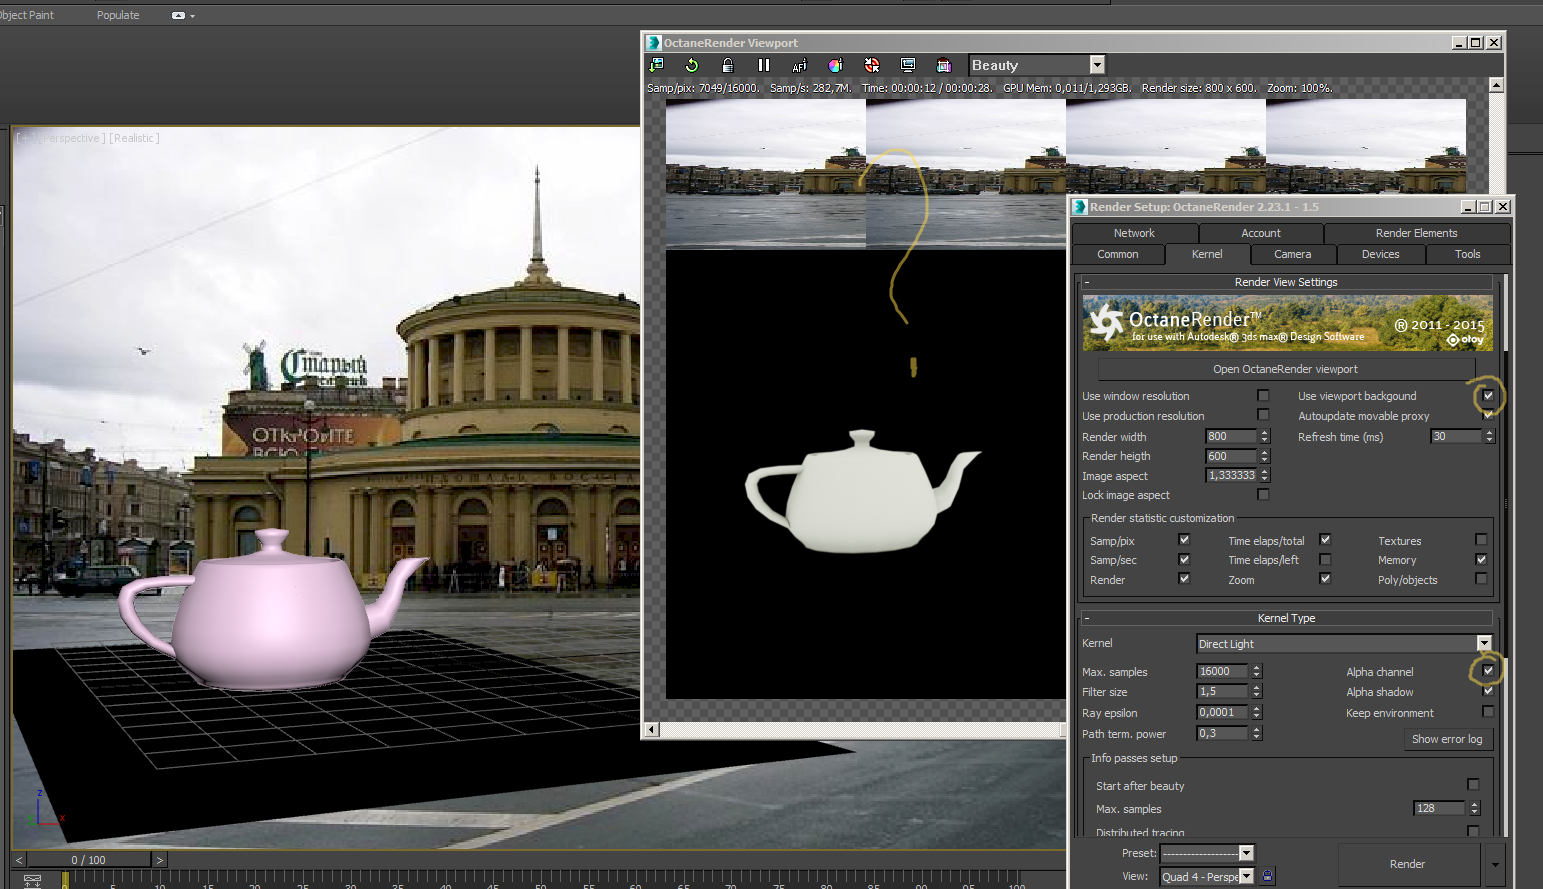Click the Refresh time spinner arrows
The height and width of the screenshot is (889, 1543).
[x=1489, y=436]
